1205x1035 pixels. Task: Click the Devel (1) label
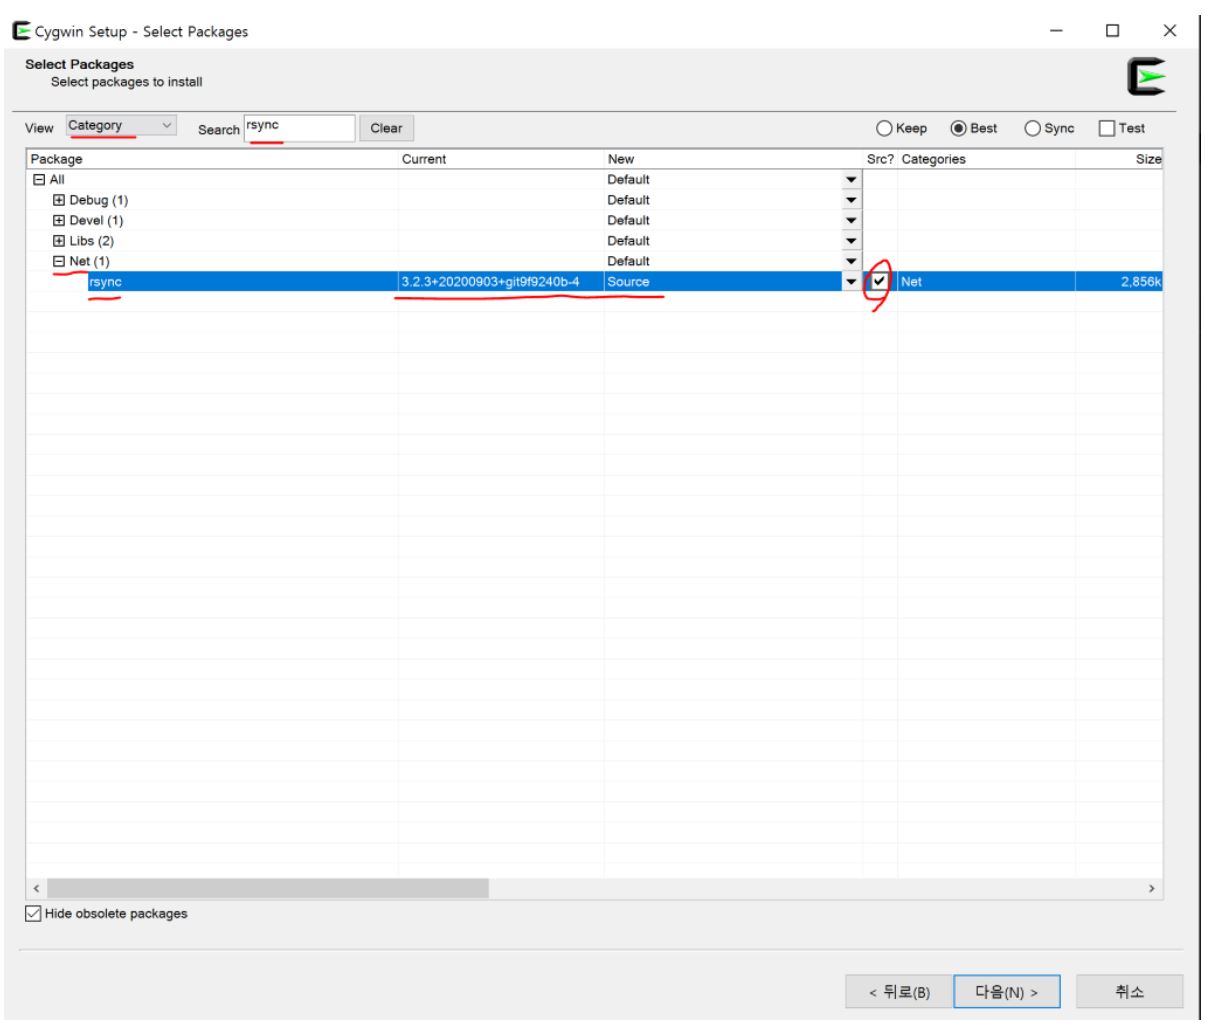tap(96, 220)
